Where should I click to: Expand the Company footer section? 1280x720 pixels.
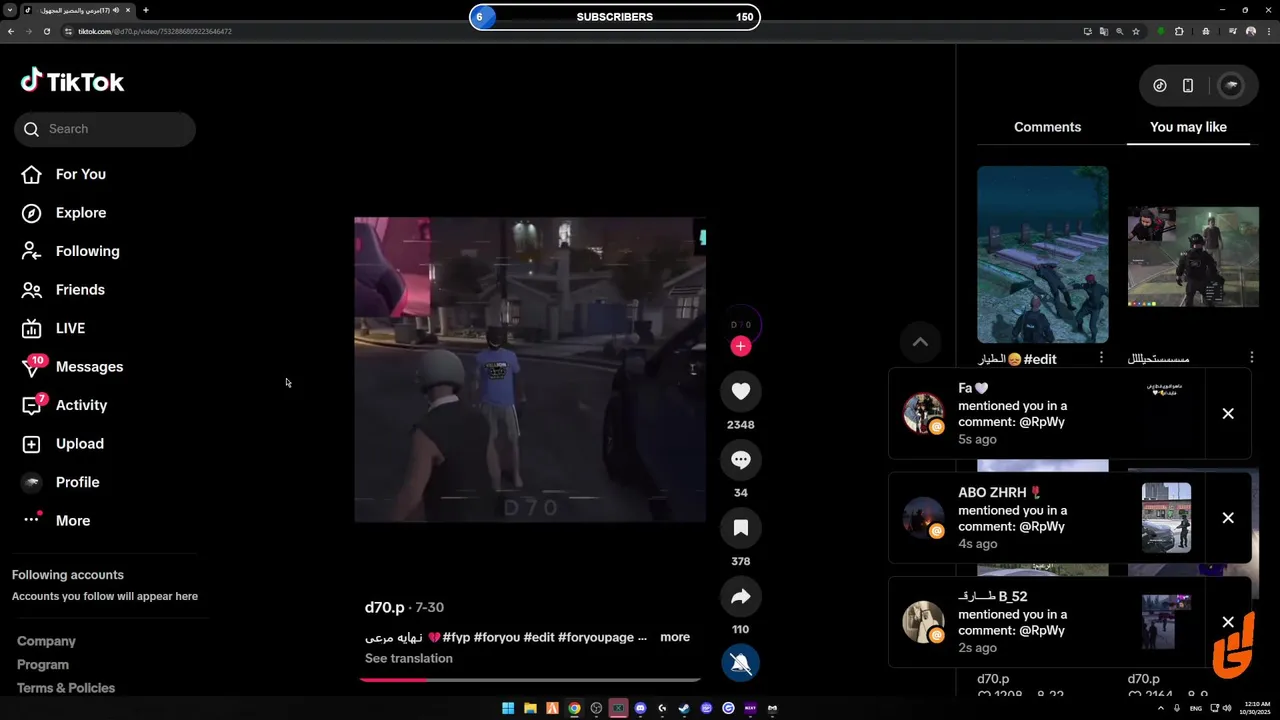point(46,641)
